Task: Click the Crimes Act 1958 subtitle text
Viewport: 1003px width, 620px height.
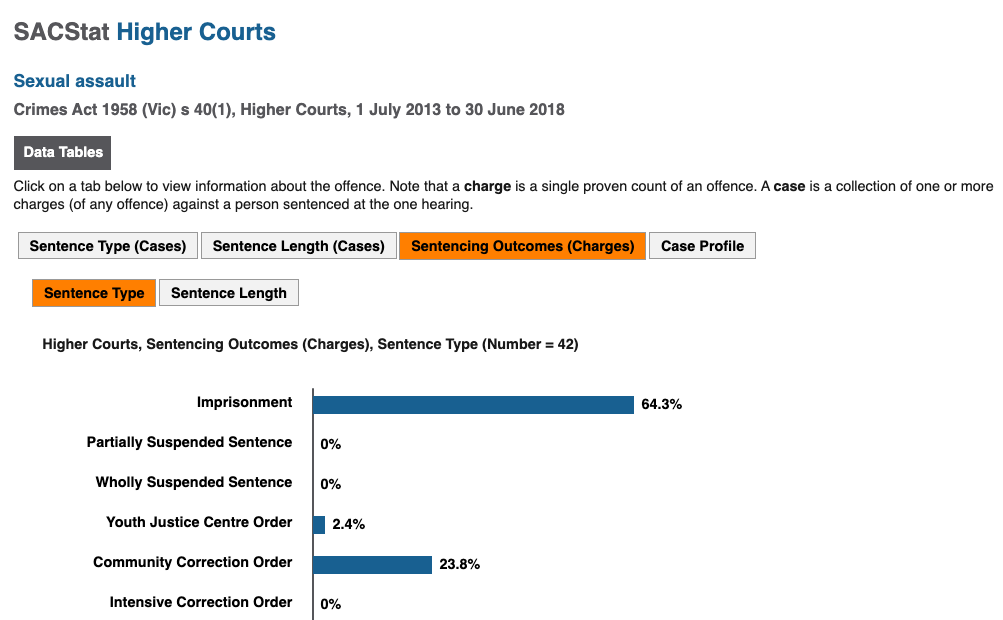Action: (289, 109)
